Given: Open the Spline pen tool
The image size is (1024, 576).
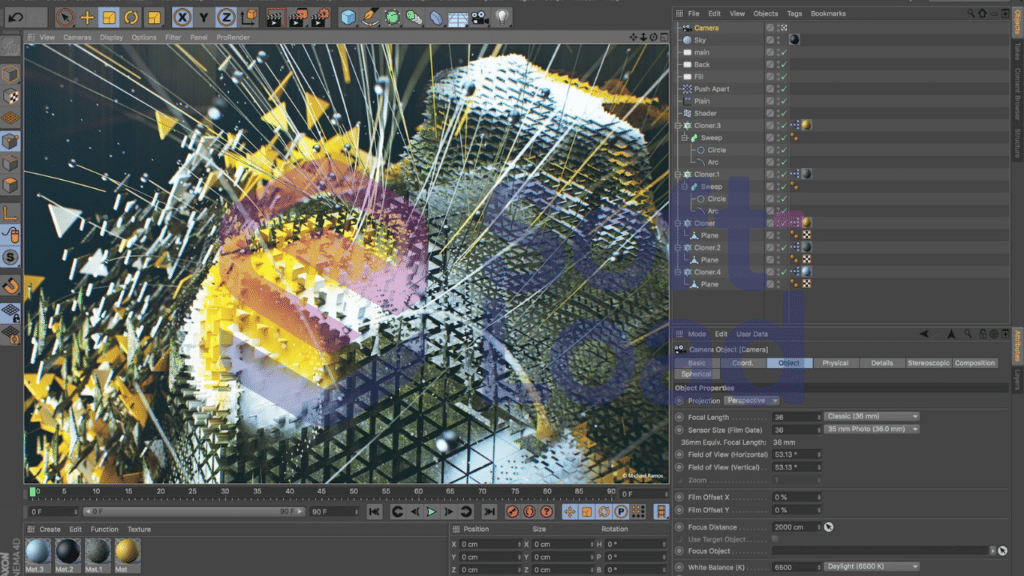Looking at the screenshot, I should tap(370, 18).
